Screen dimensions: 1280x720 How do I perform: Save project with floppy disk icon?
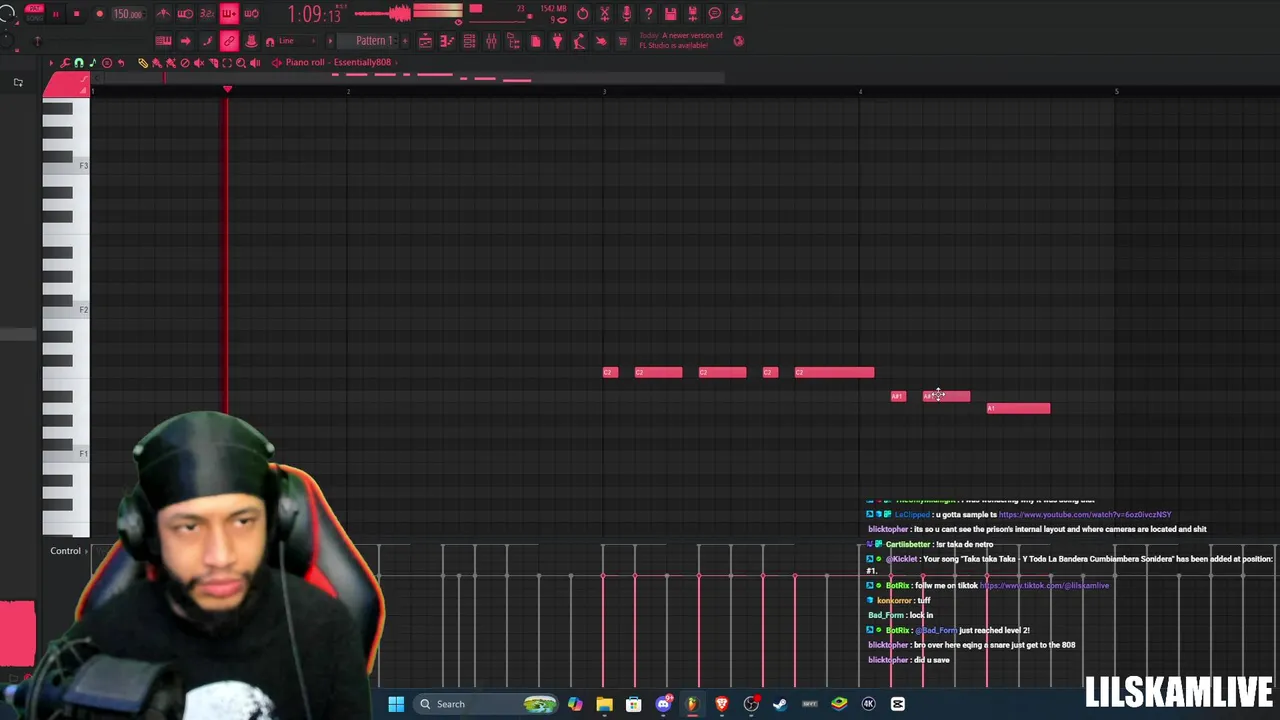(x=671, y=14)
